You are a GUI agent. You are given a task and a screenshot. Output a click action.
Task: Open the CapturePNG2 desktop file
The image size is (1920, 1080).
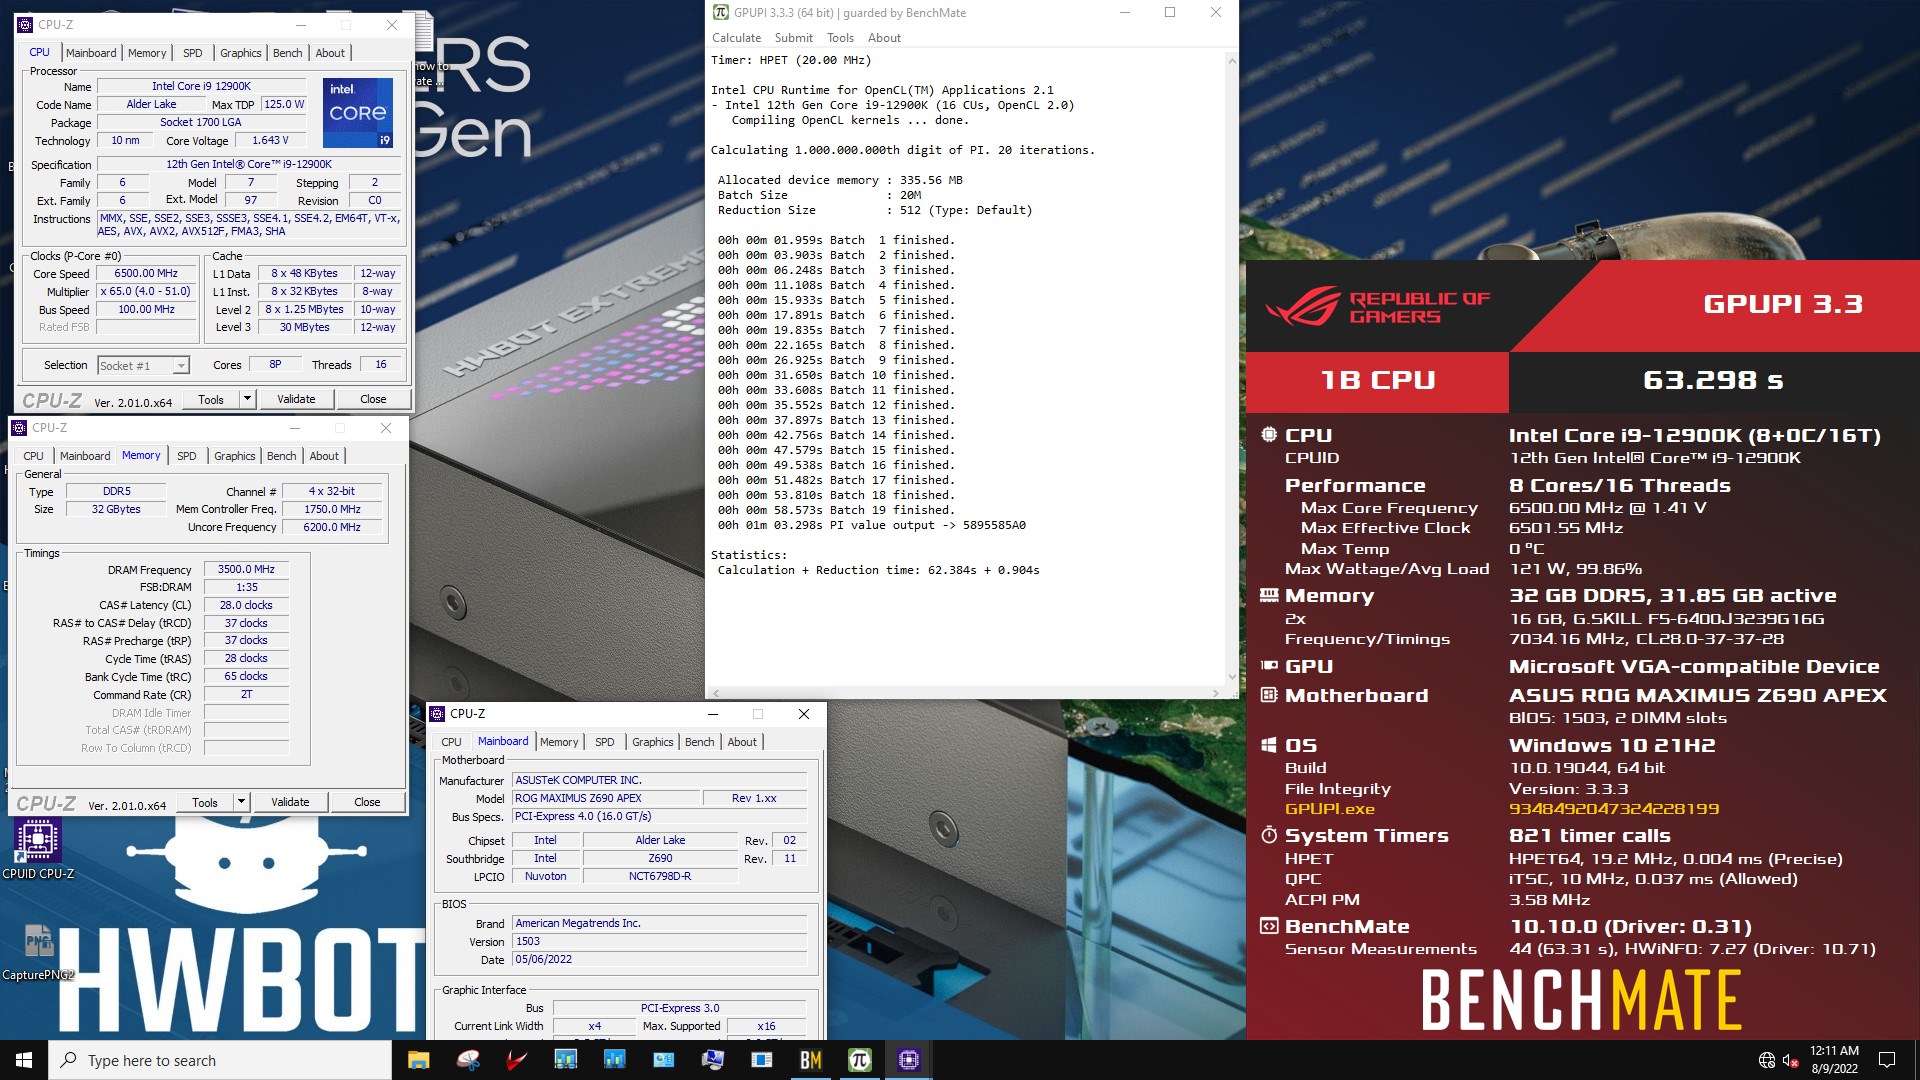(38, 951)
